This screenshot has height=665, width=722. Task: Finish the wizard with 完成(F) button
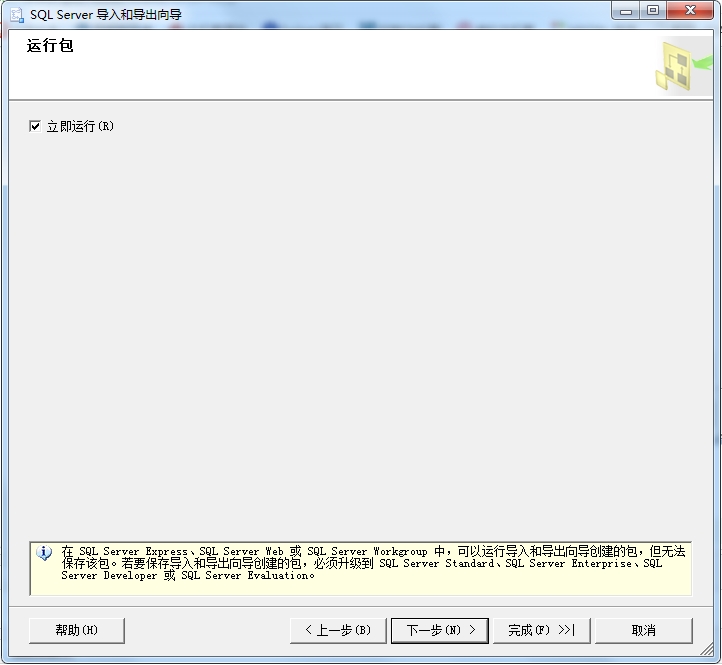tap(541, 630)
